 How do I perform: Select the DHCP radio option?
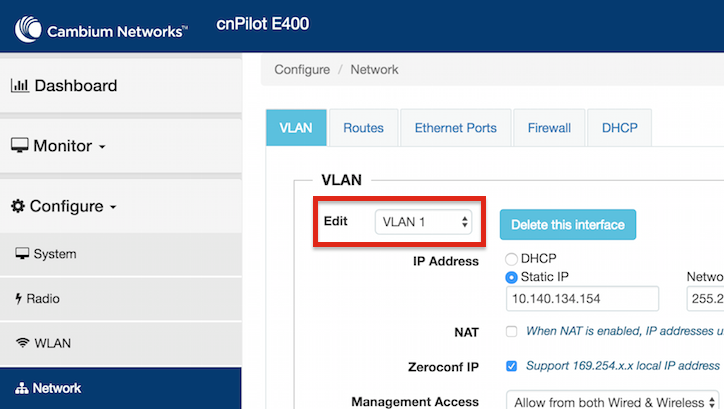tap(512, 258)
